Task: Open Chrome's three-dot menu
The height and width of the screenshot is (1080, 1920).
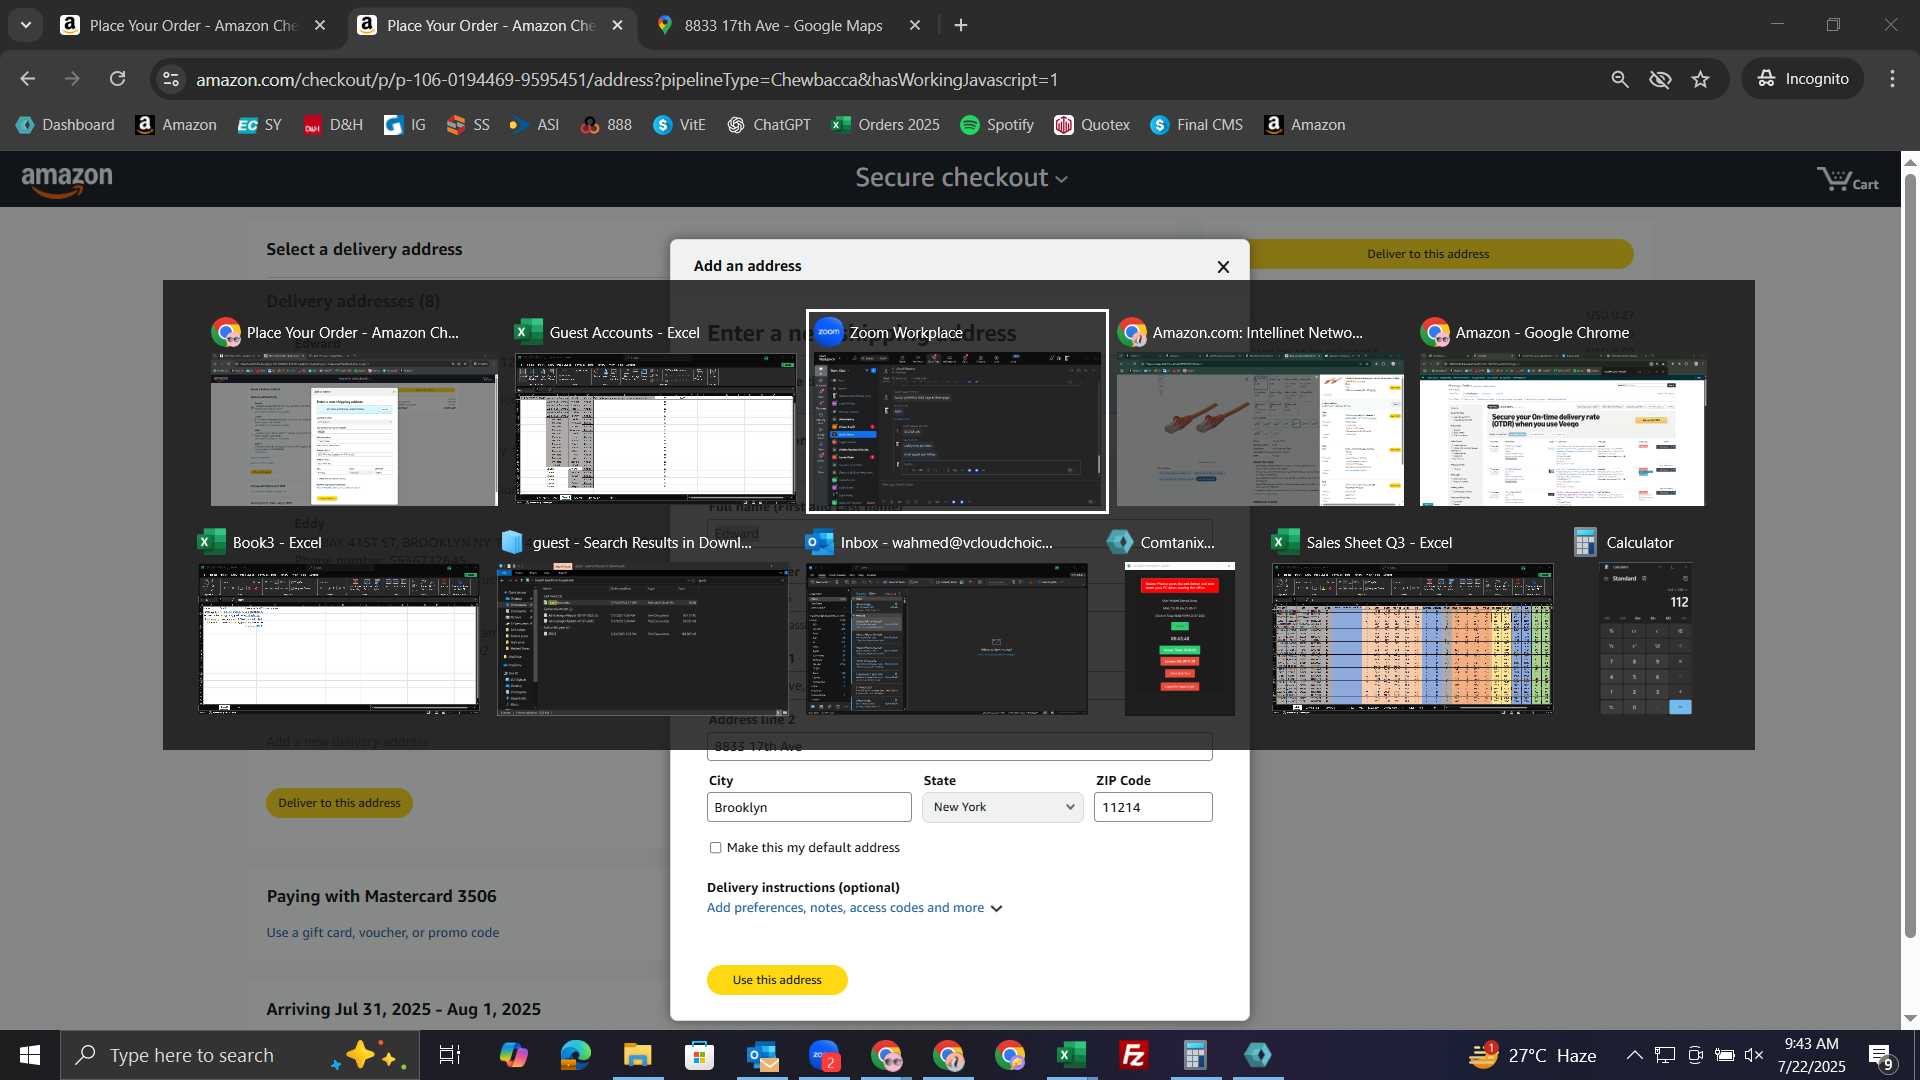Action: [1892, 79]
